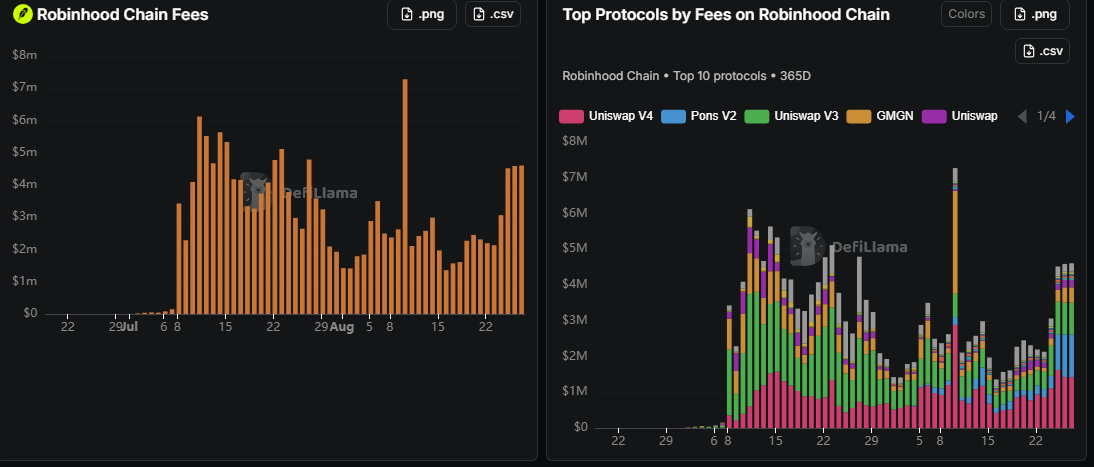Click the tallest $7m bar in Fees chart
This screenshot has width=1094, height=467.
pos(405,197)
